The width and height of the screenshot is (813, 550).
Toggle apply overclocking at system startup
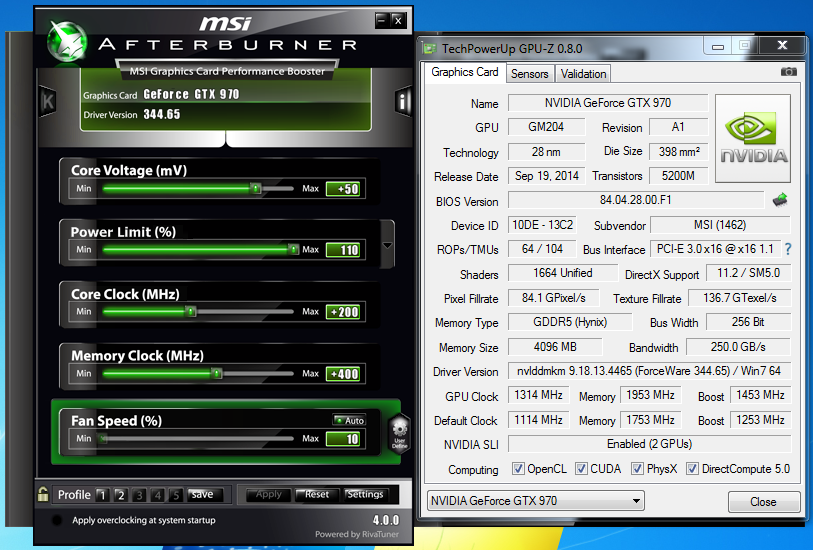click(57, 520)
